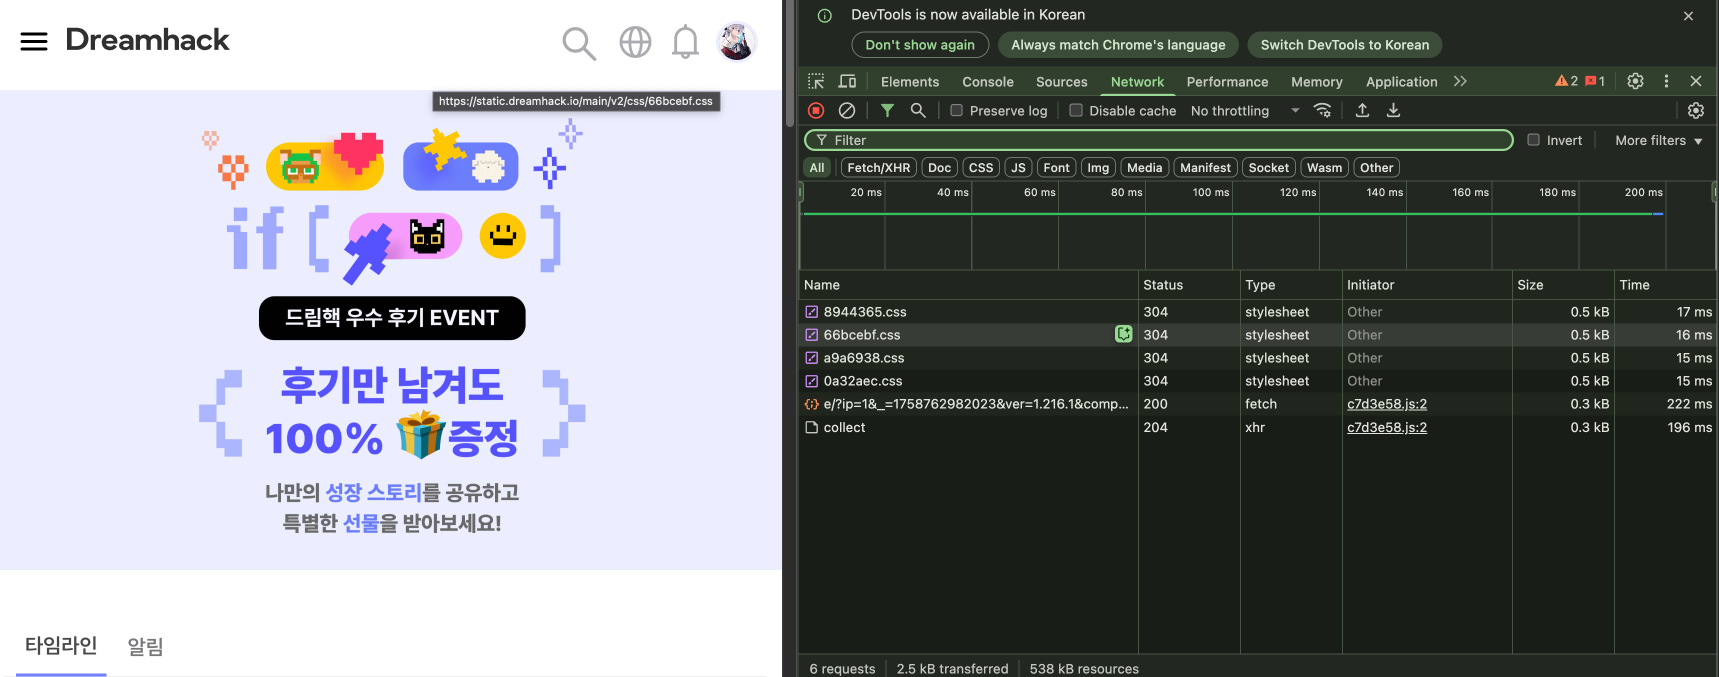Open Network panel settings gear
This screenshot has width=1719, height=677.
click(1696, 110)
